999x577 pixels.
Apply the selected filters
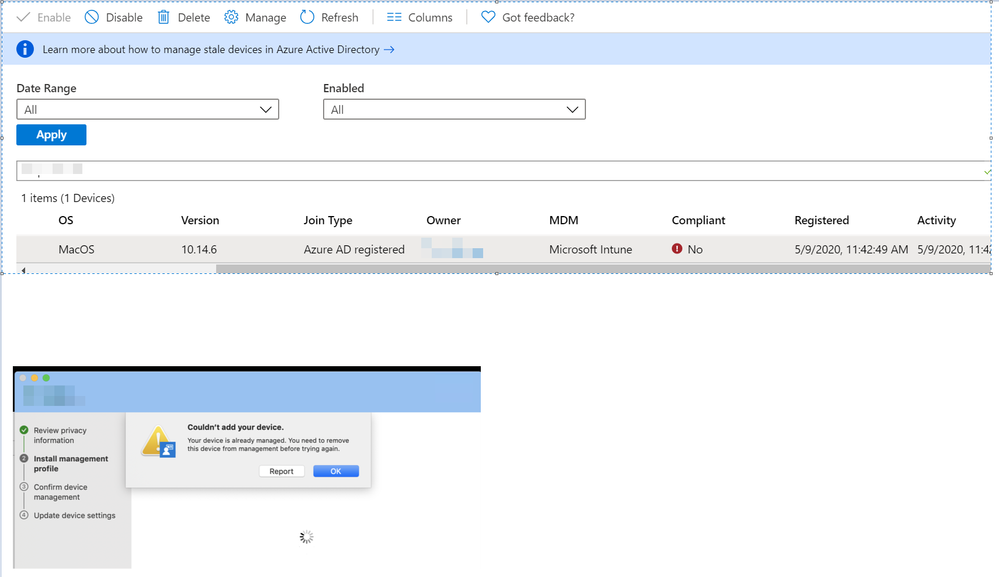point(51,134)
